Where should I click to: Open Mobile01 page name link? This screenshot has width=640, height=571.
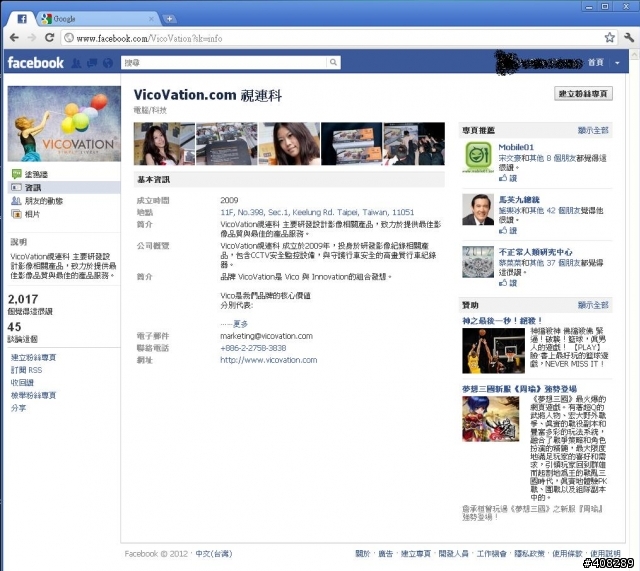click(516, 147)
